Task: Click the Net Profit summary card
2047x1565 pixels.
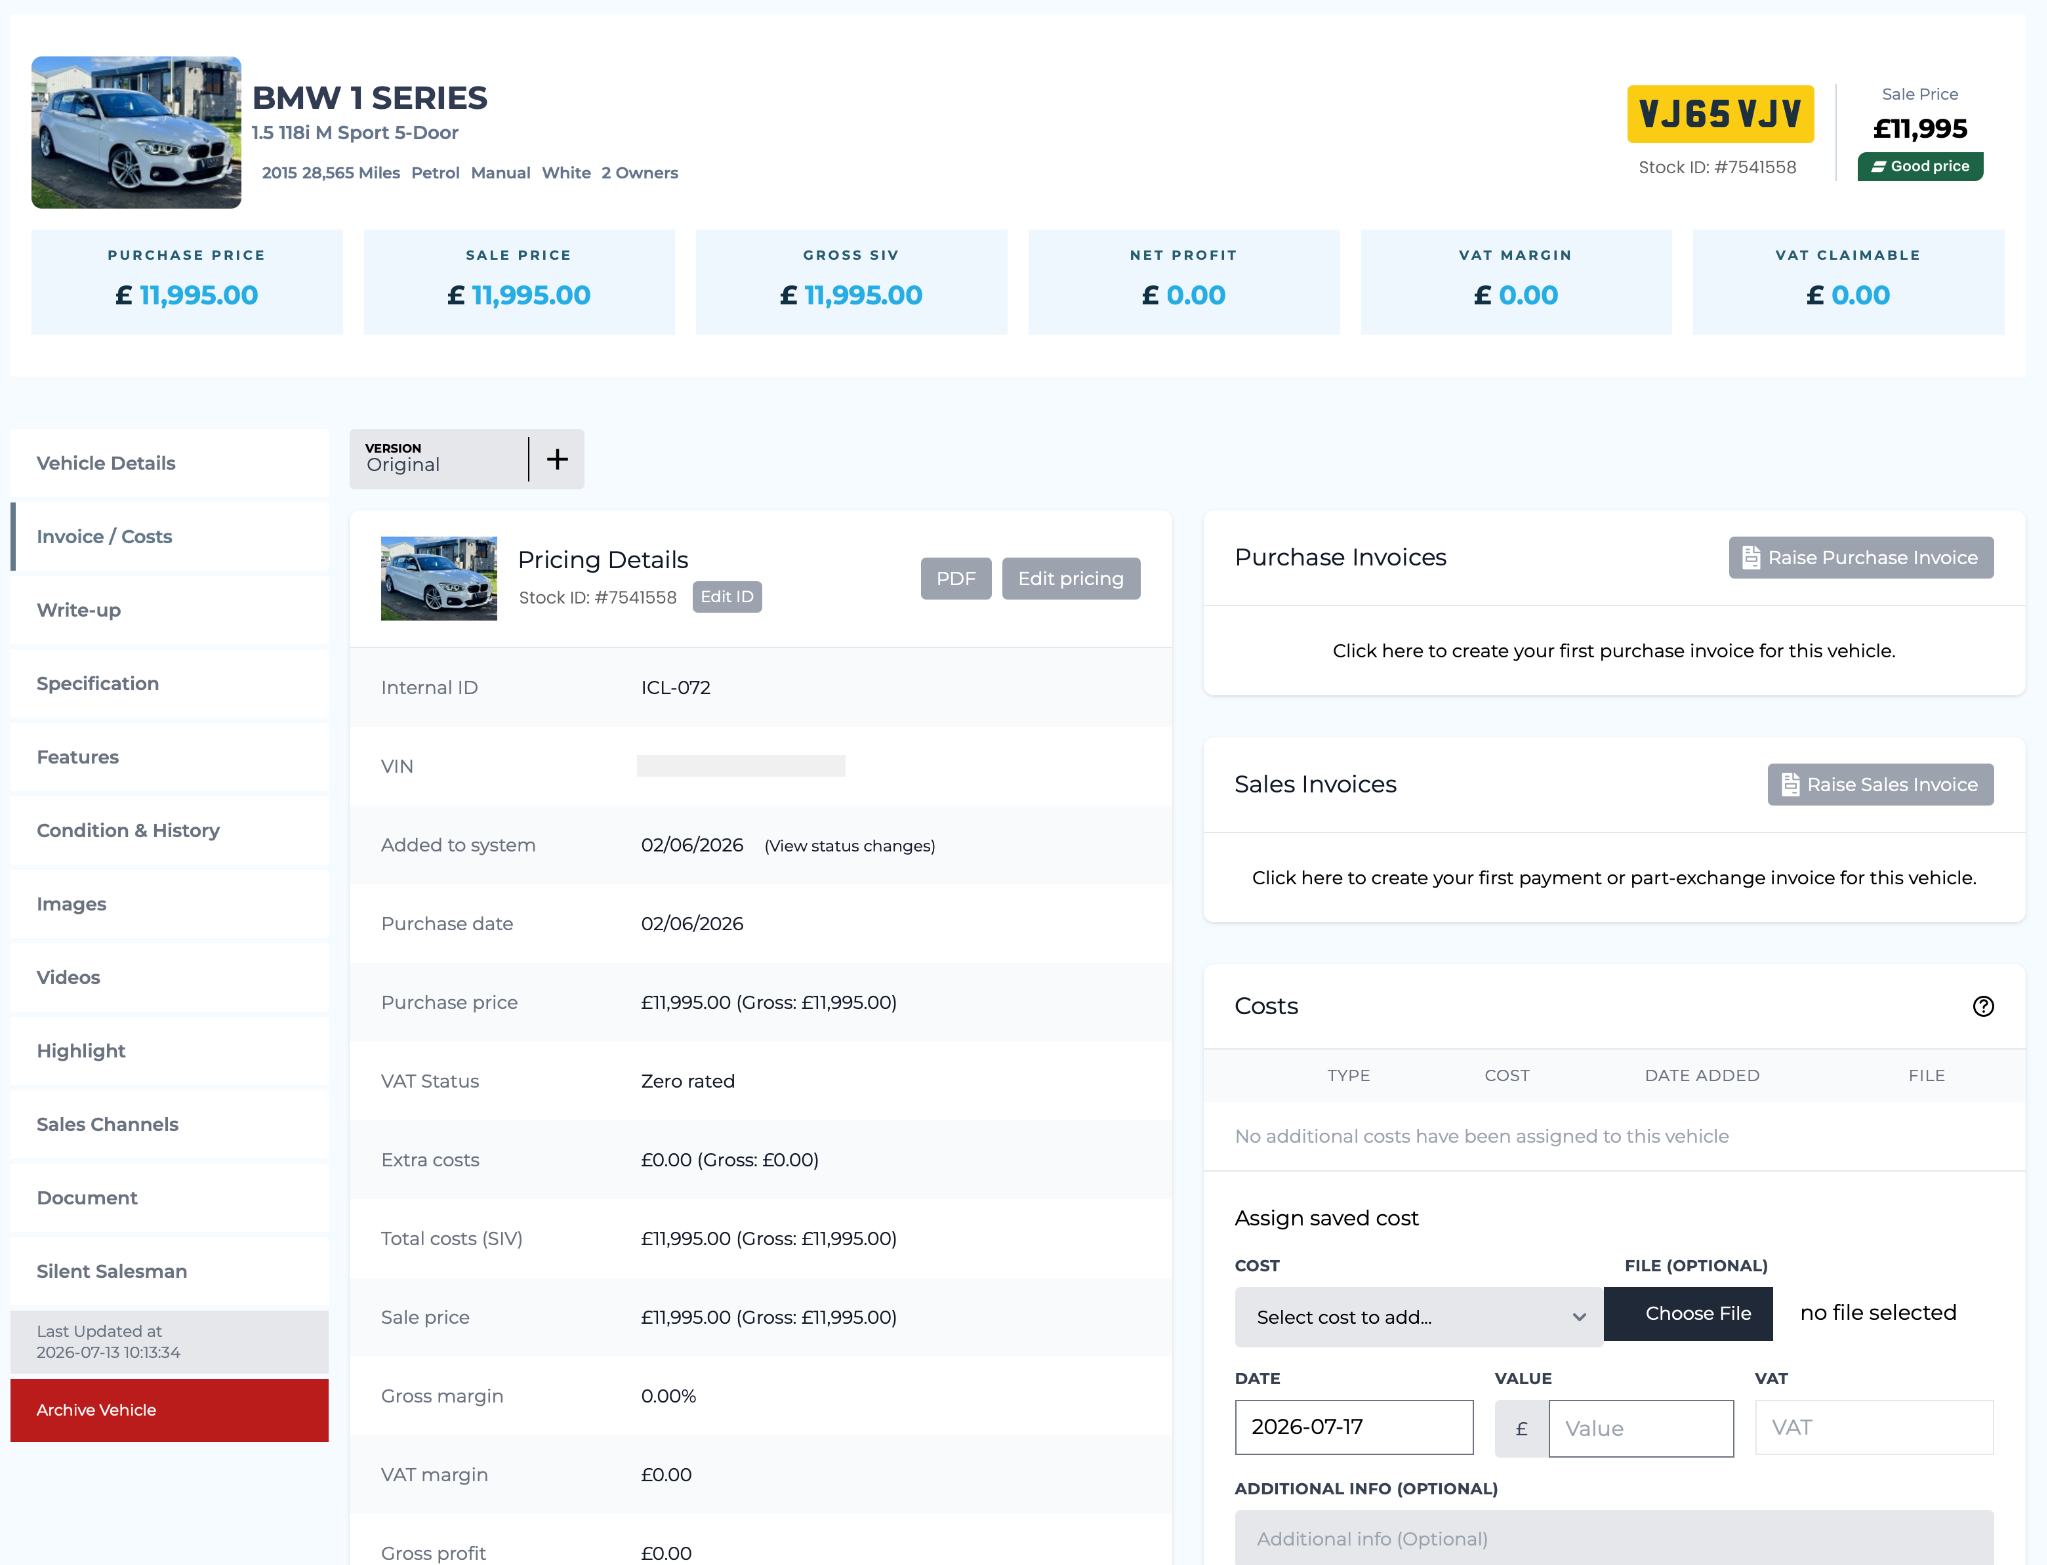Action: pos(1184,282)
